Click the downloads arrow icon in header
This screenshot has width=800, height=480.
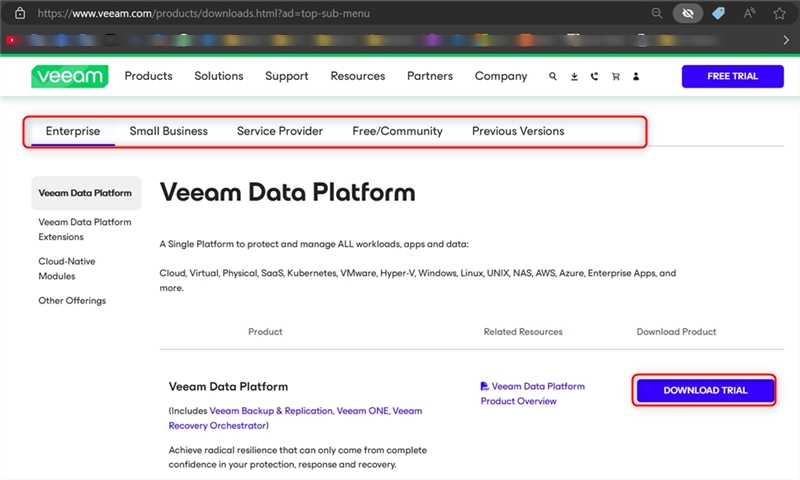coord(574,76)
